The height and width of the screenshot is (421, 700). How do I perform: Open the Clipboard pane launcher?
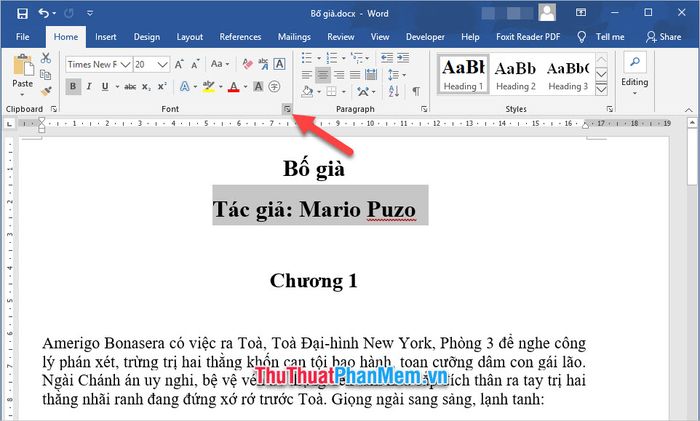54,109
